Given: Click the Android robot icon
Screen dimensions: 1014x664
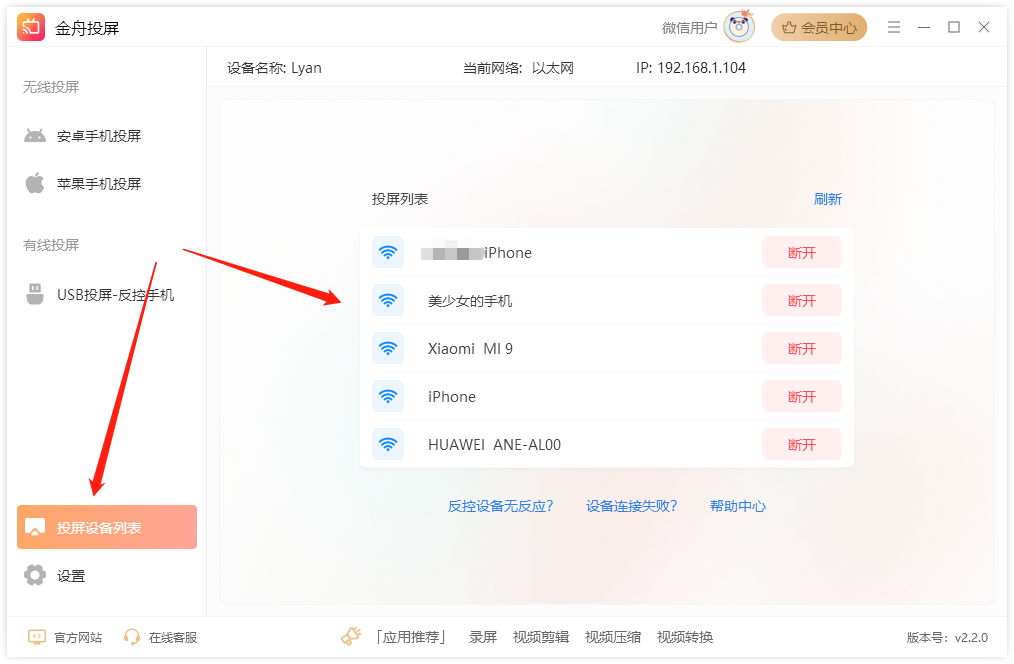Looking at the screenshot, I should (35, 136).
